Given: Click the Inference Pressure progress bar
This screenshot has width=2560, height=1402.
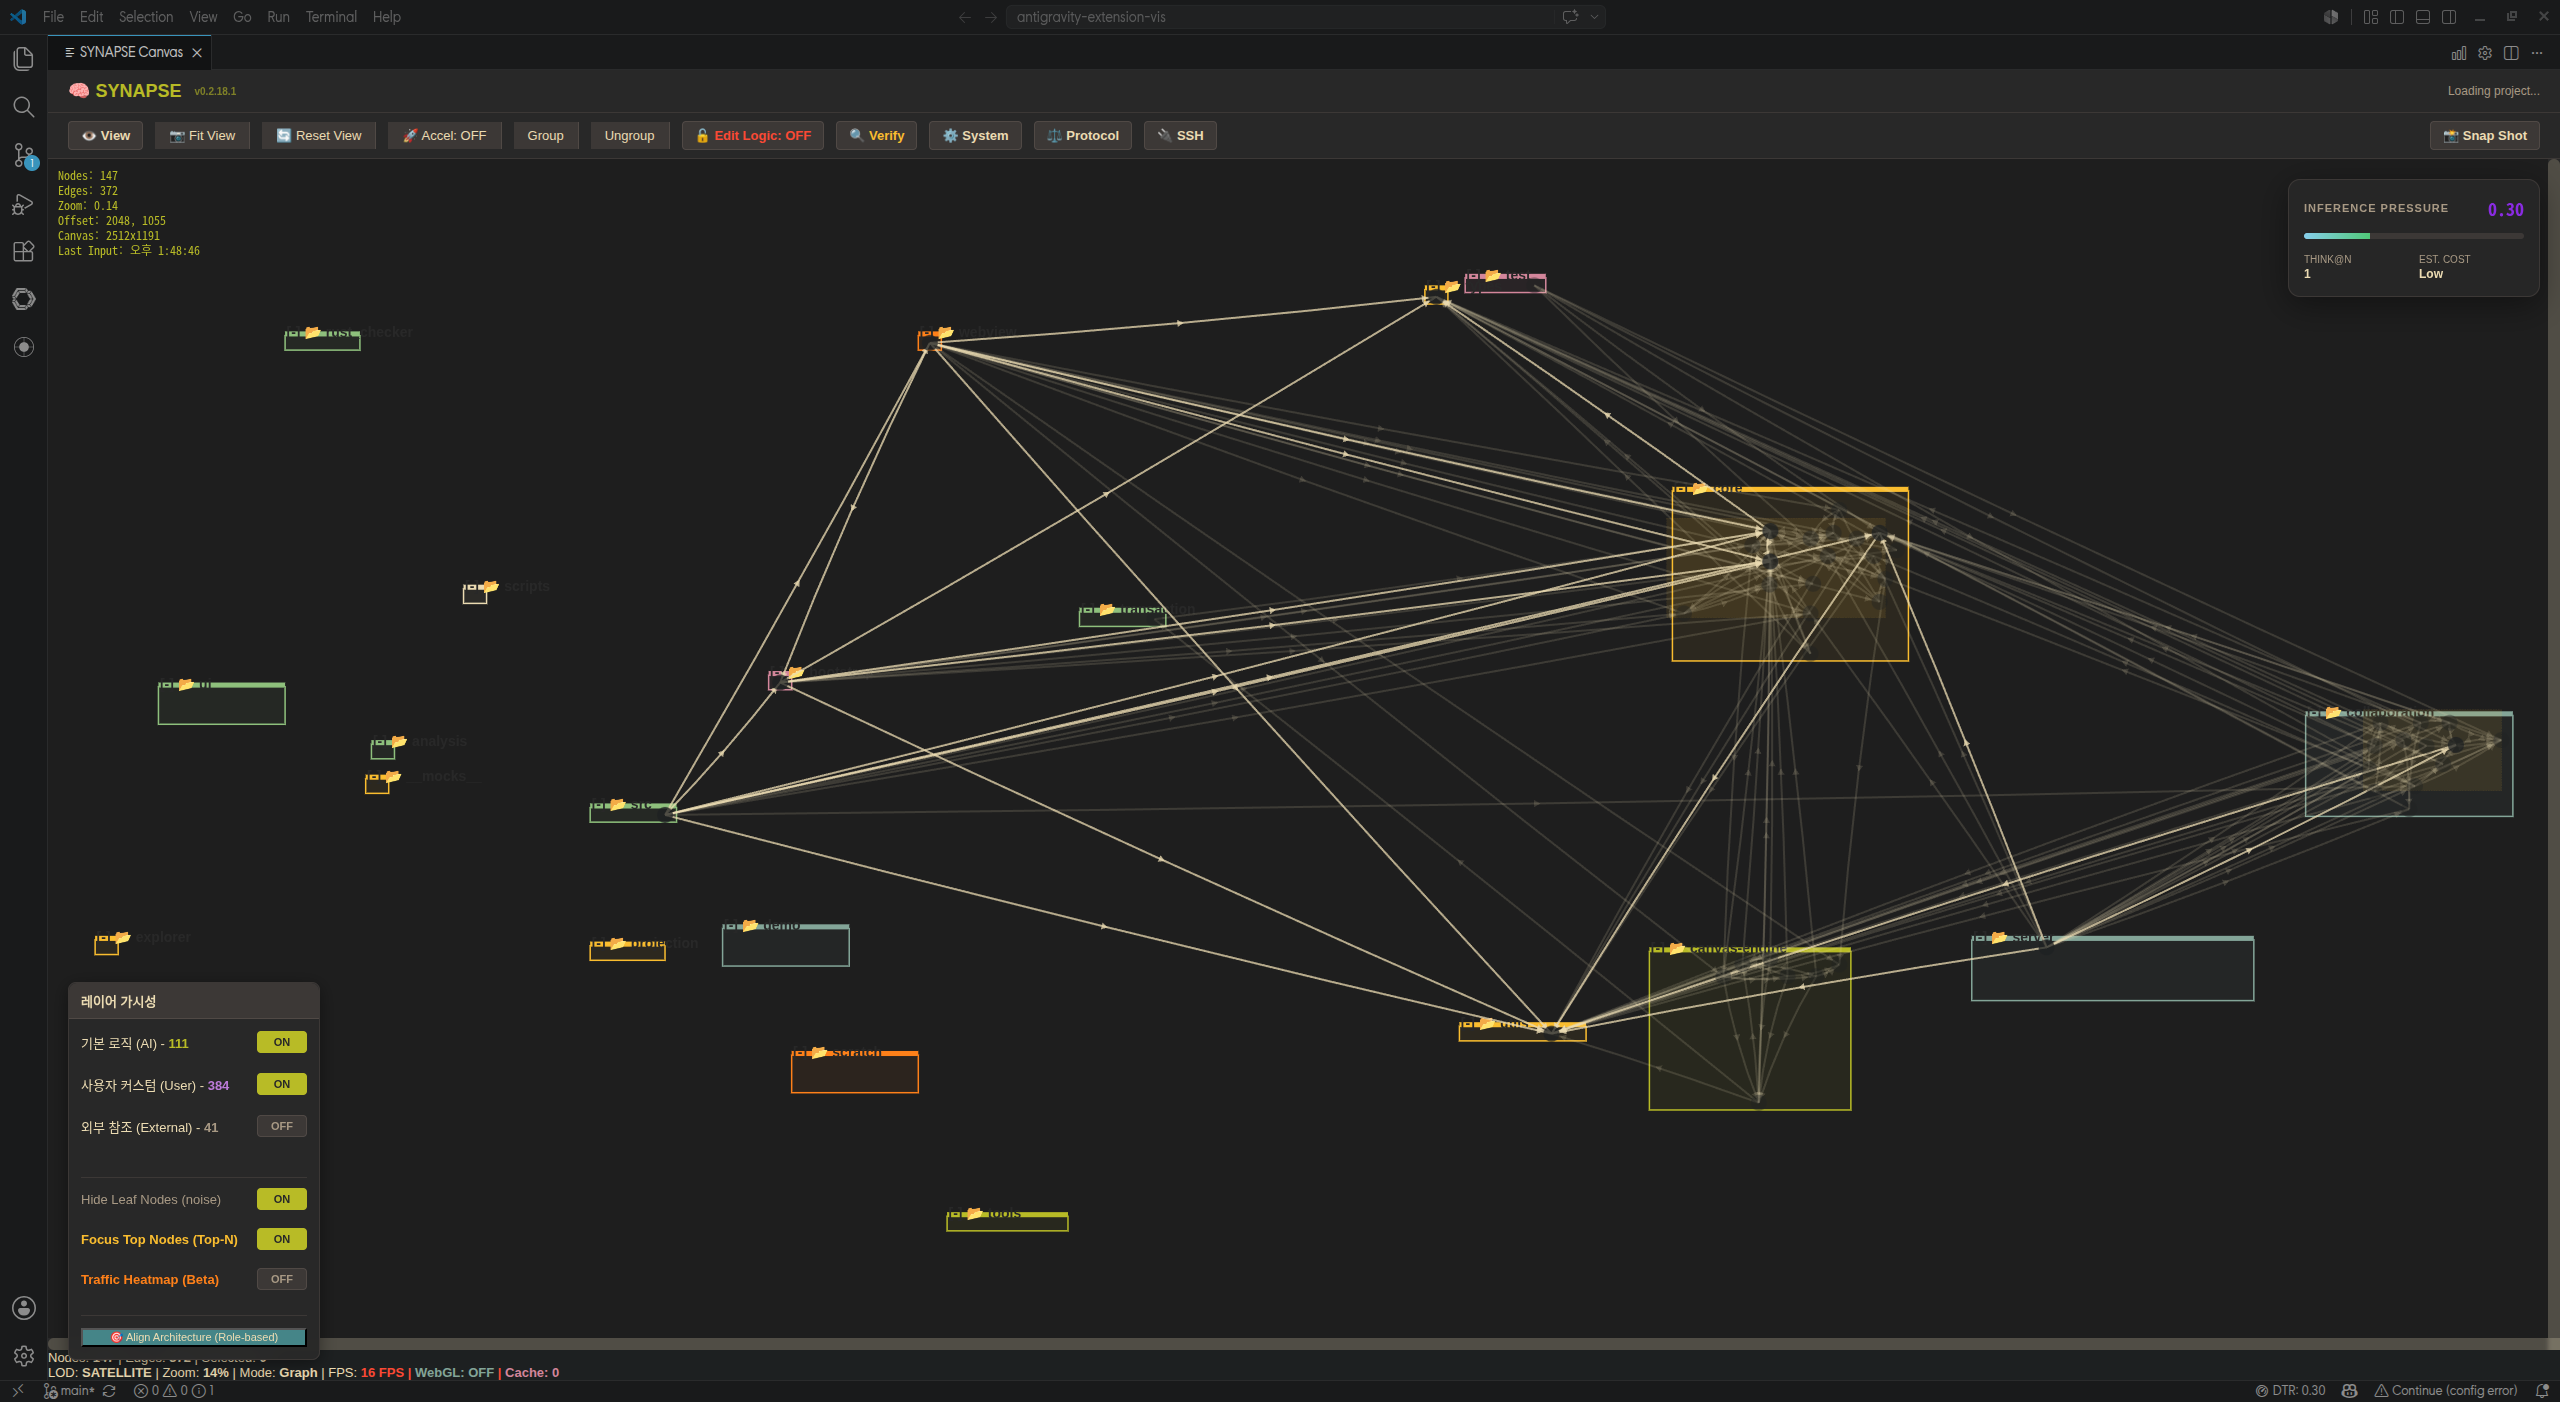Looking at the screenshot, I should (x=2413, y=236).
